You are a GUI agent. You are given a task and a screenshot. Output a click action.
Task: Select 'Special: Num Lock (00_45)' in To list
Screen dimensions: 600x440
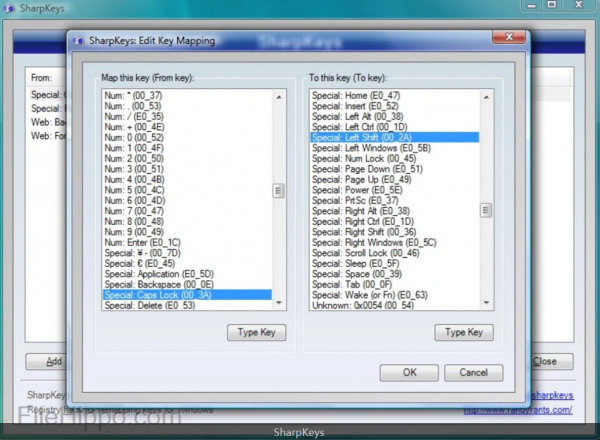pos(395,158)
